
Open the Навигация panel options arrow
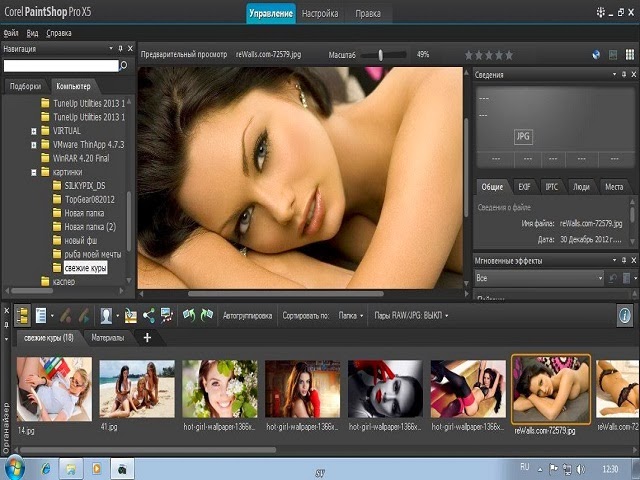(111, 48)
